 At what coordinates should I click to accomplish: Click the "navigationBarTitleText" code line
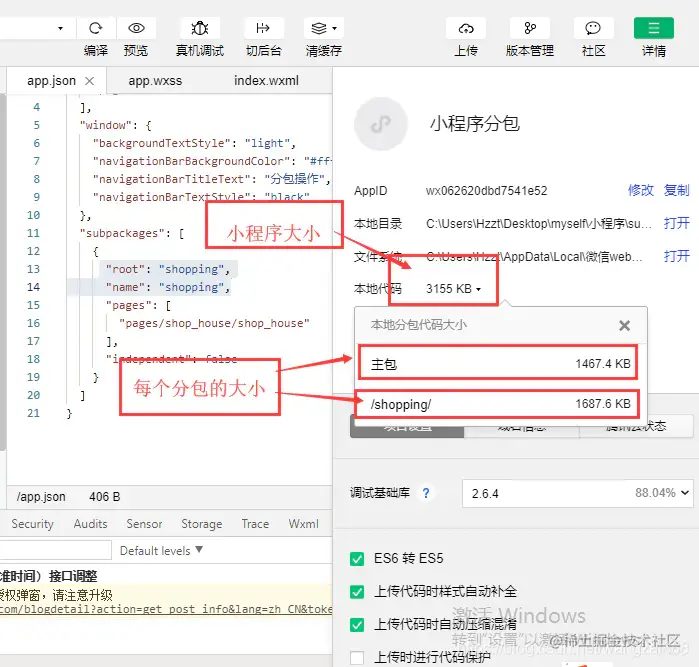point(212,179)
